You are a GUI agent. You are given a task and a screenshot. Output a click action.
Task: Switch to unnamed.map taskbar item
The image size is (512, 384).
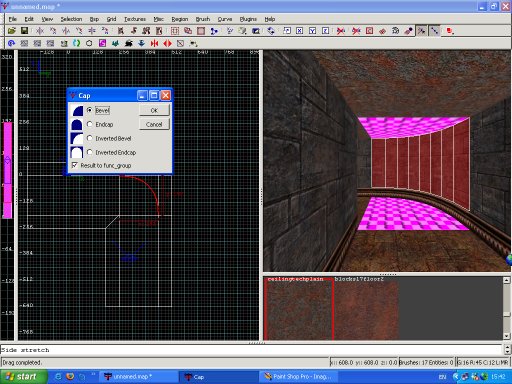click(x=138, y=377)
